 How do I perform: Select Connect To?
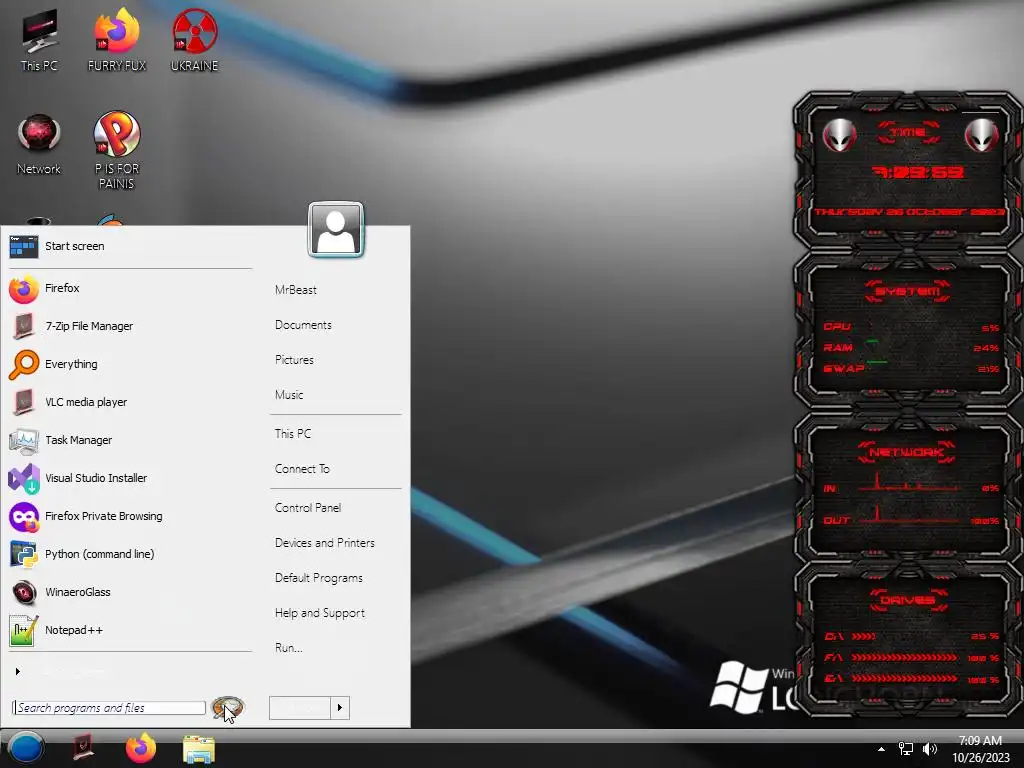(302, 469)
